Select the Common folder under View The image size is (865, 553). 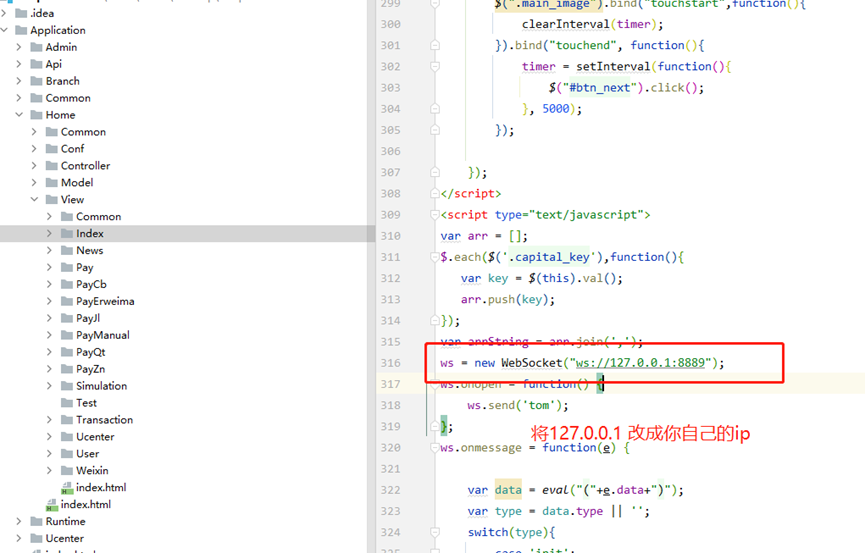click(x=99, y=216)
